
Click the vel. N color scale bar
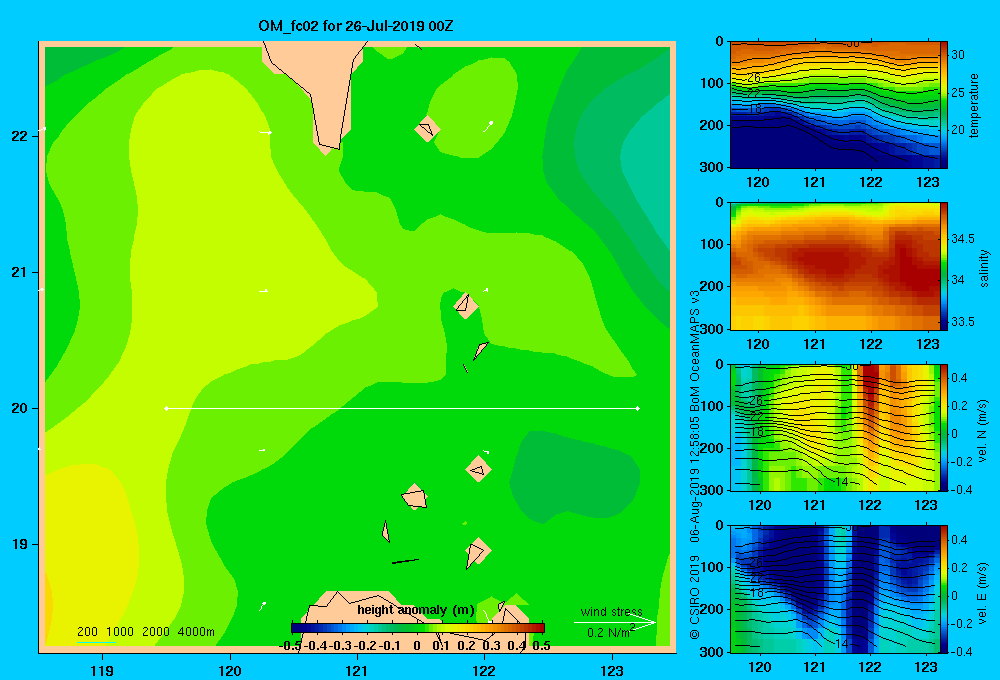pos(944,427)
